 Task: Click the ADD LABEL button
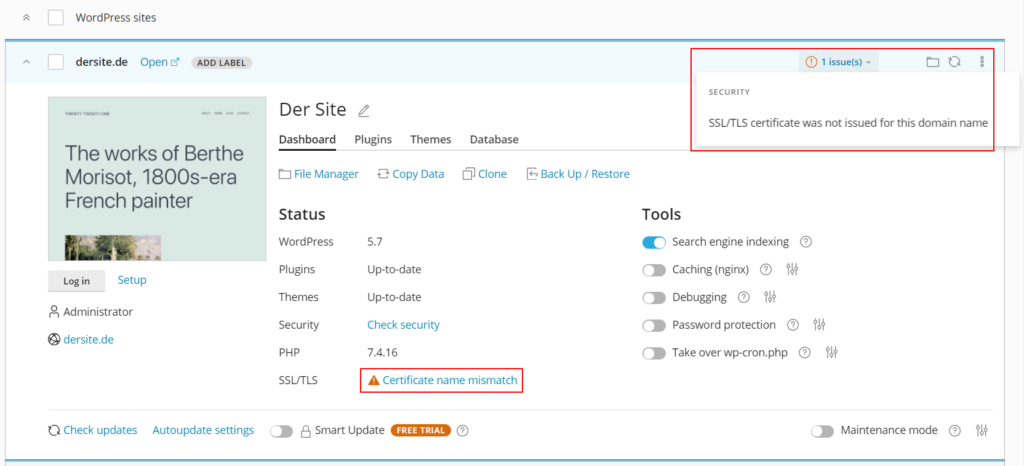click(221, 63)
